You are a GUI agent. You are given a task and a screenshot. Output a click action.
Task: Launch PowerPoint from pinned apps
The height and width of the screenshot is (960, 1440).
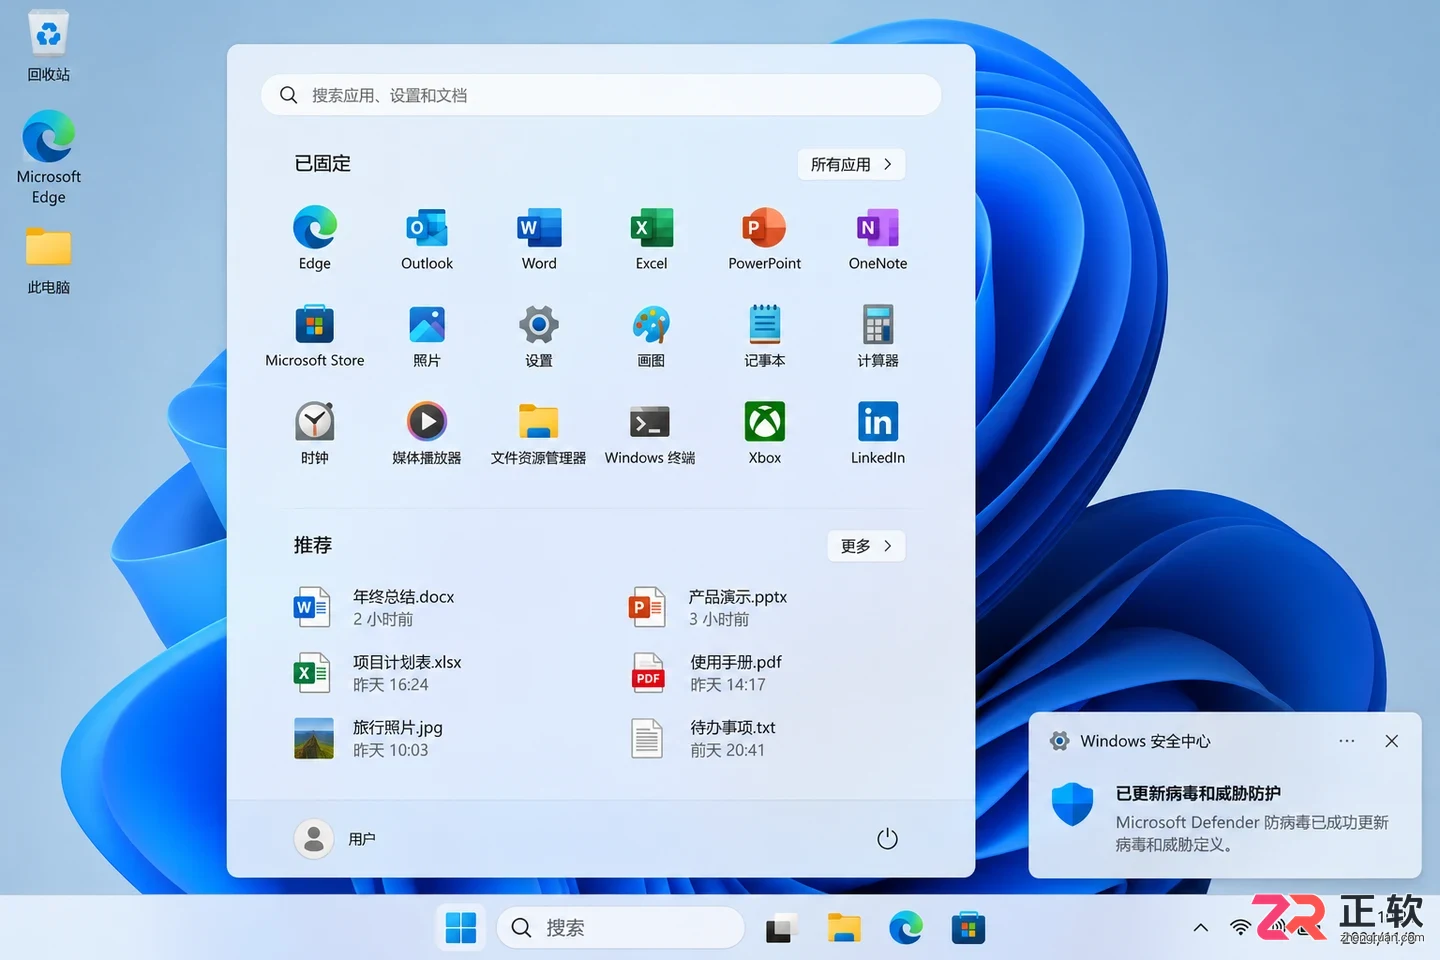click(x=764, y=238)
